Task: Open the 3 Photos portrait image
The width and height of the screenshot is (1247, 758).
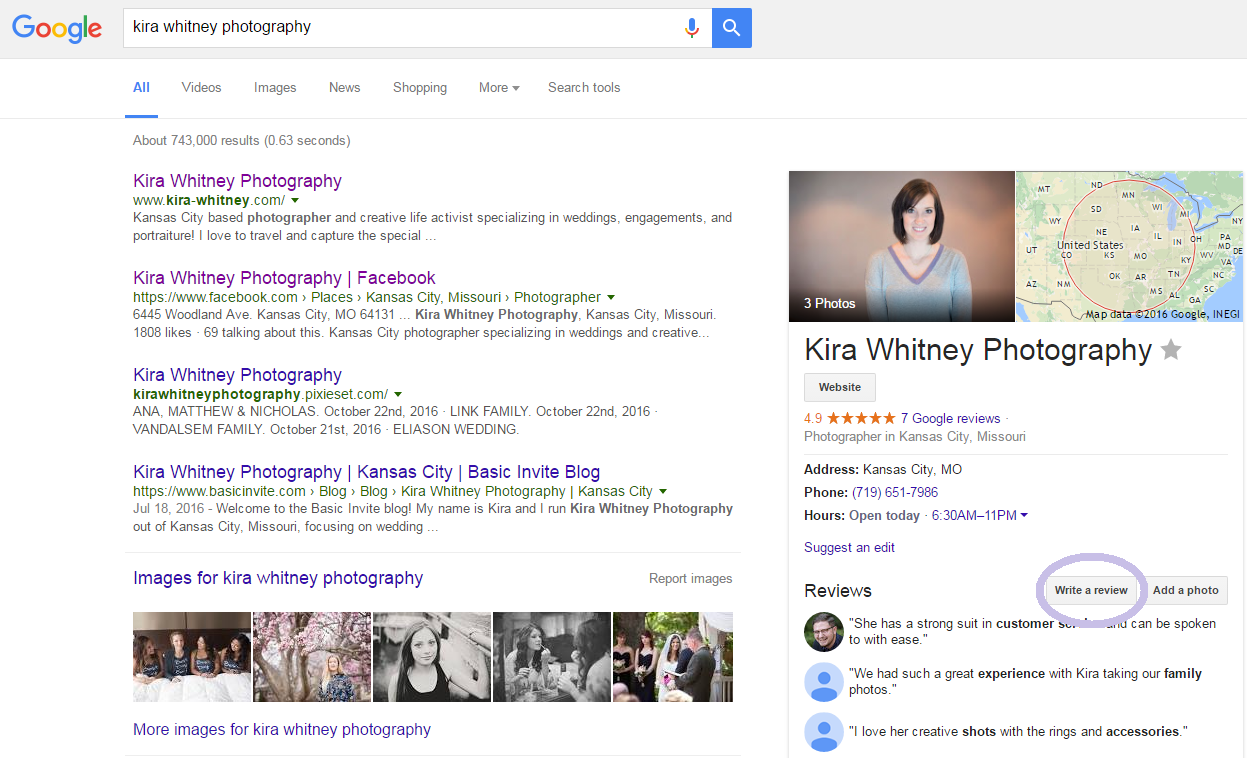Action: (901, 246)
